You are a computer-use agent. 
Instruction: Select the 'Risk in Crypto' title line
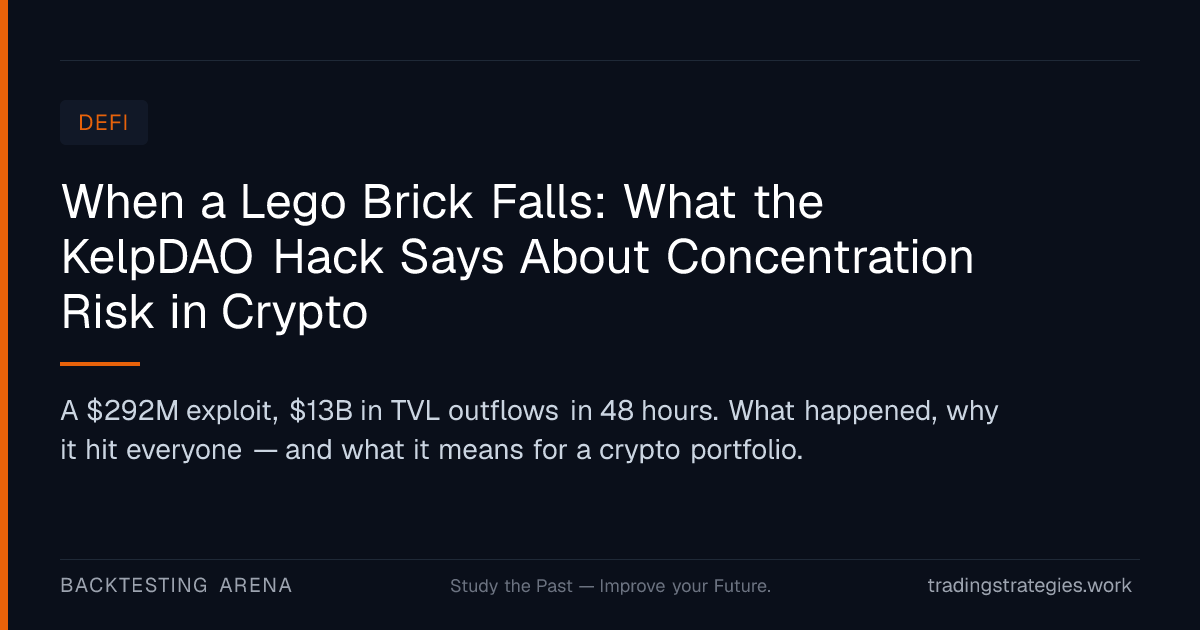214,315
